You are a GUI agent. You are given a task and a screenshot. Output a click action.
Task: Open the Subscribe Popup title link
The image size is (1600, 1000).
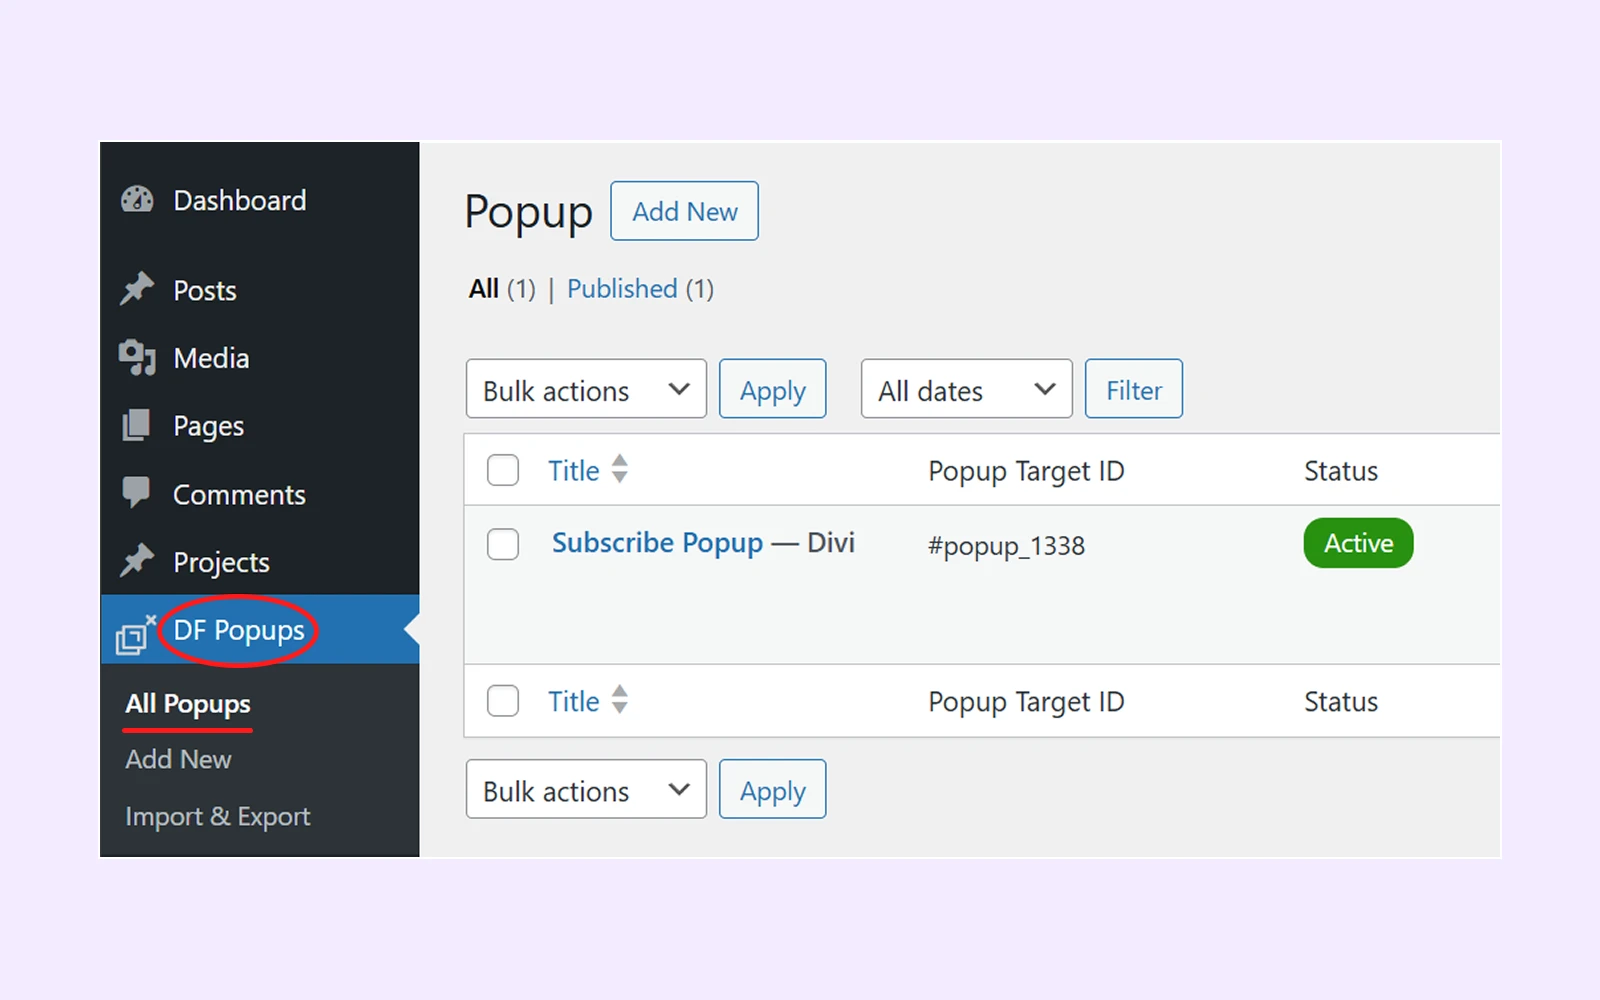[657, 543]
